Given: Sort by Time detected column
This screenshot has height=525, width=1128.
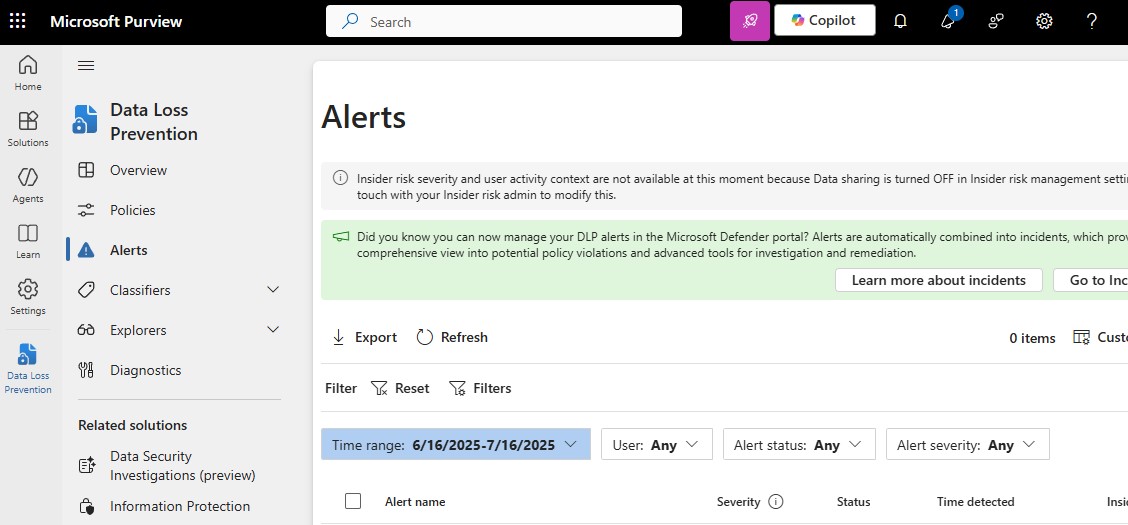Looking at the screenshot, I should [x=975, y=502].
